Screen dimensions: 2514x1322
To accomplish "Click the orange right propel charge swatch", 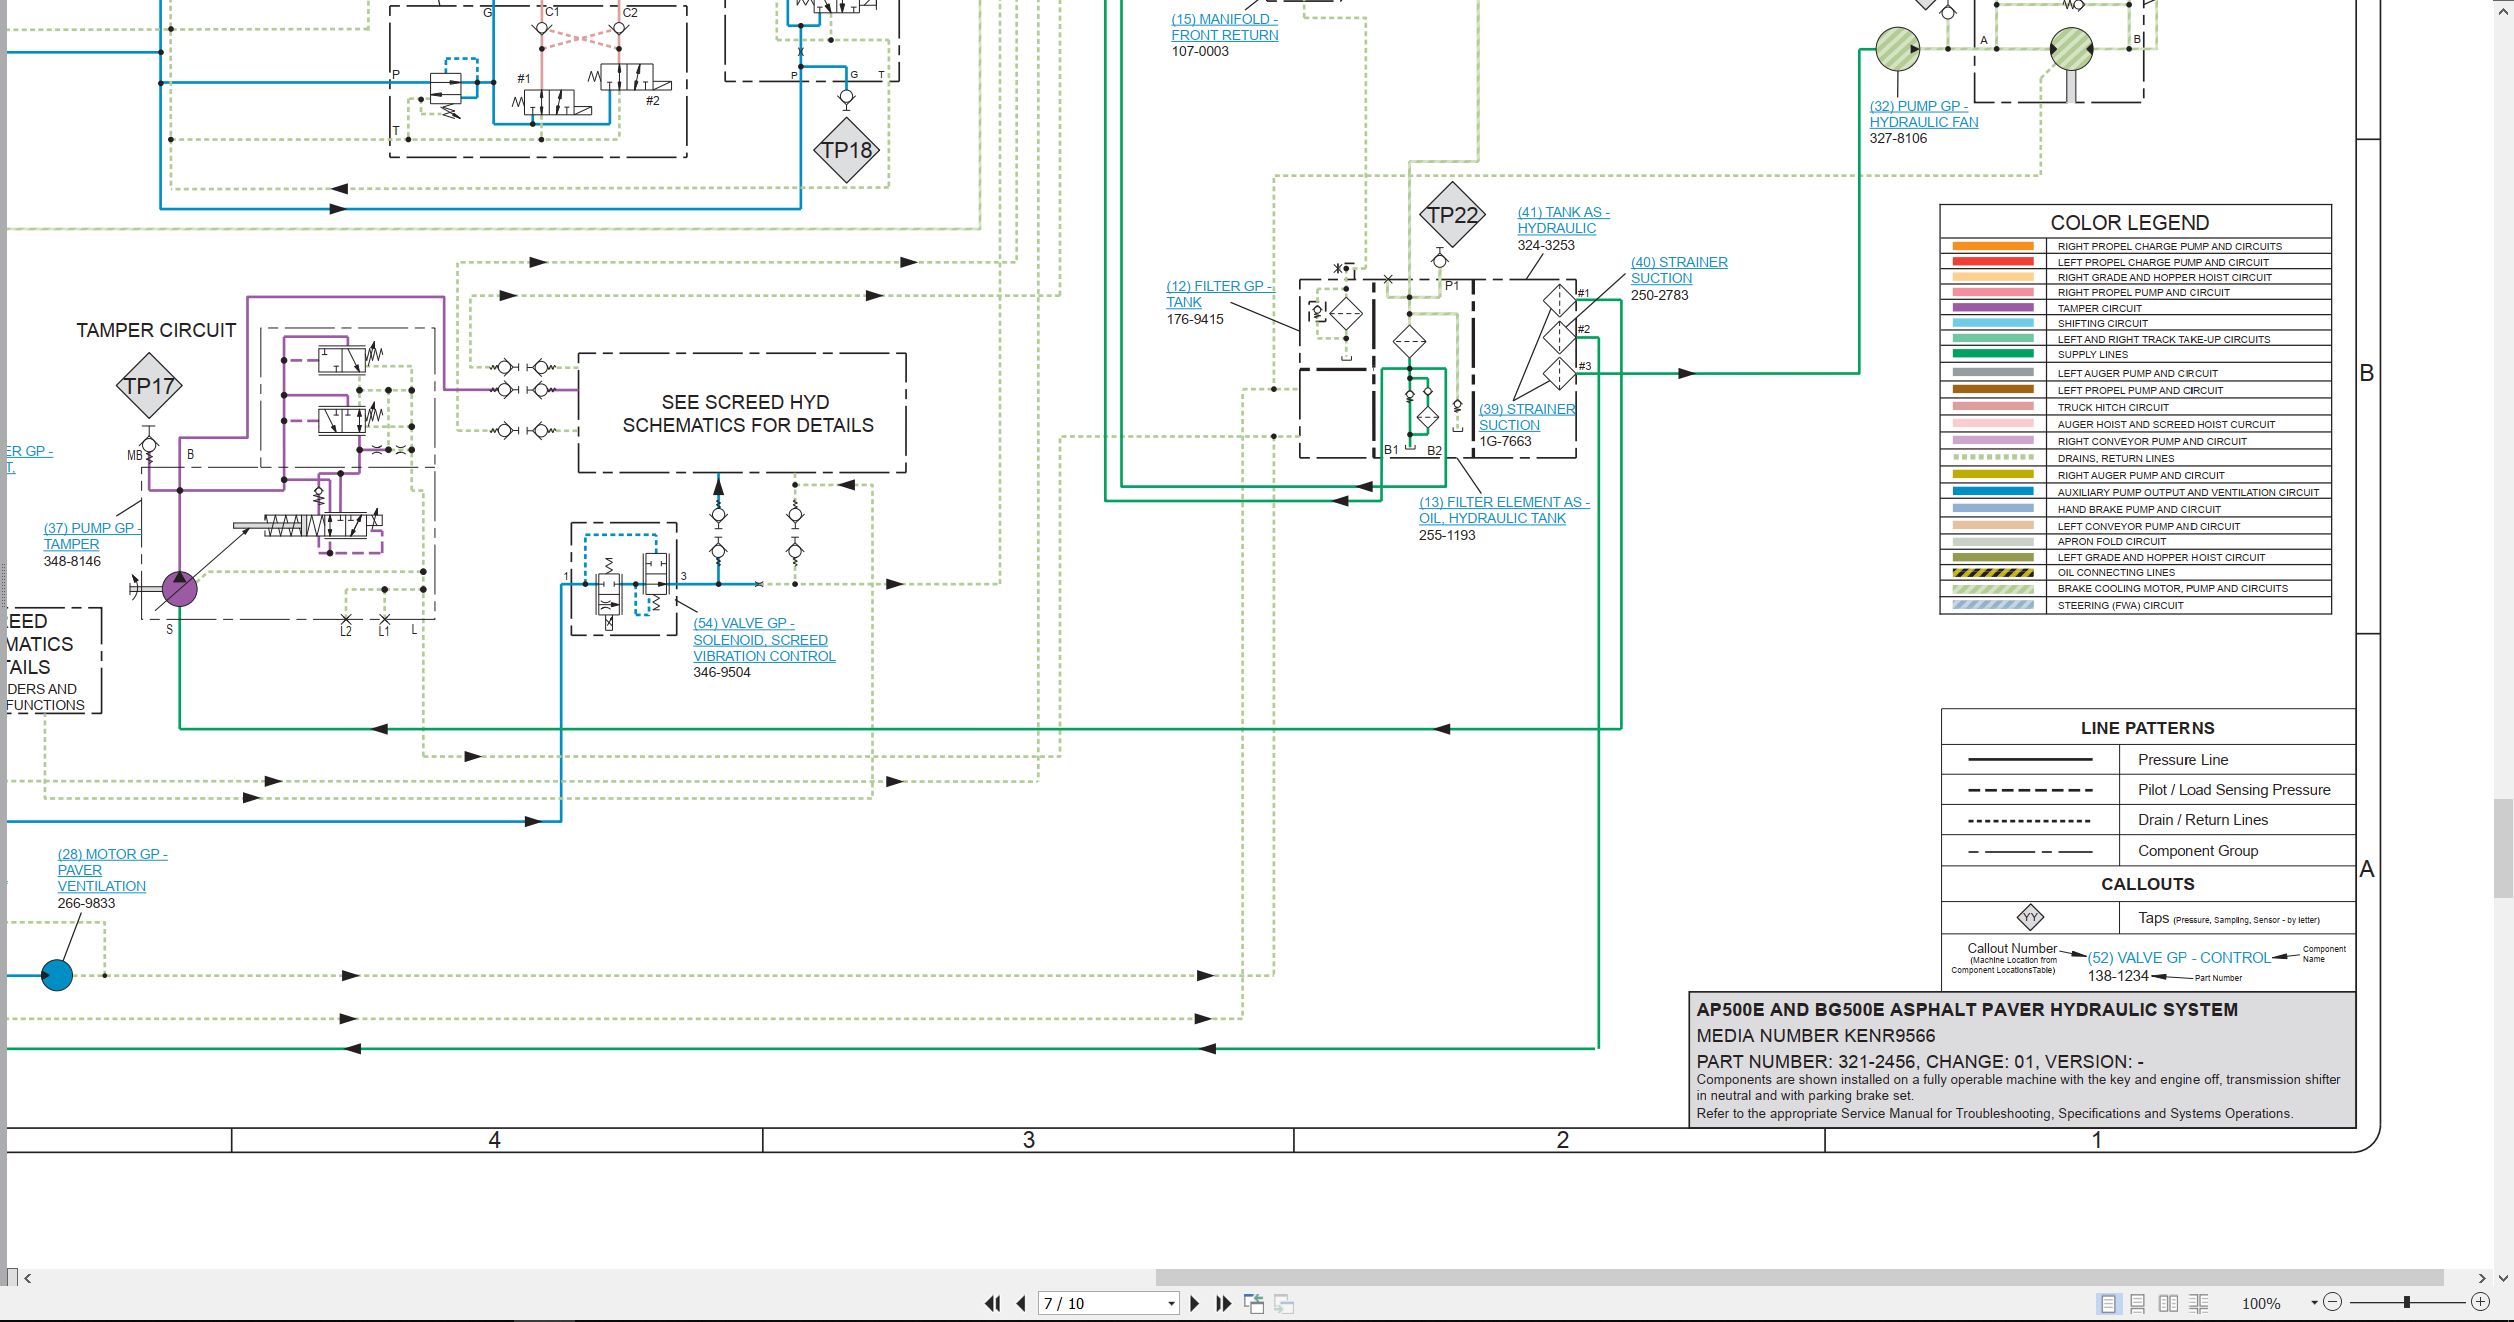I will coord(1993,246).
